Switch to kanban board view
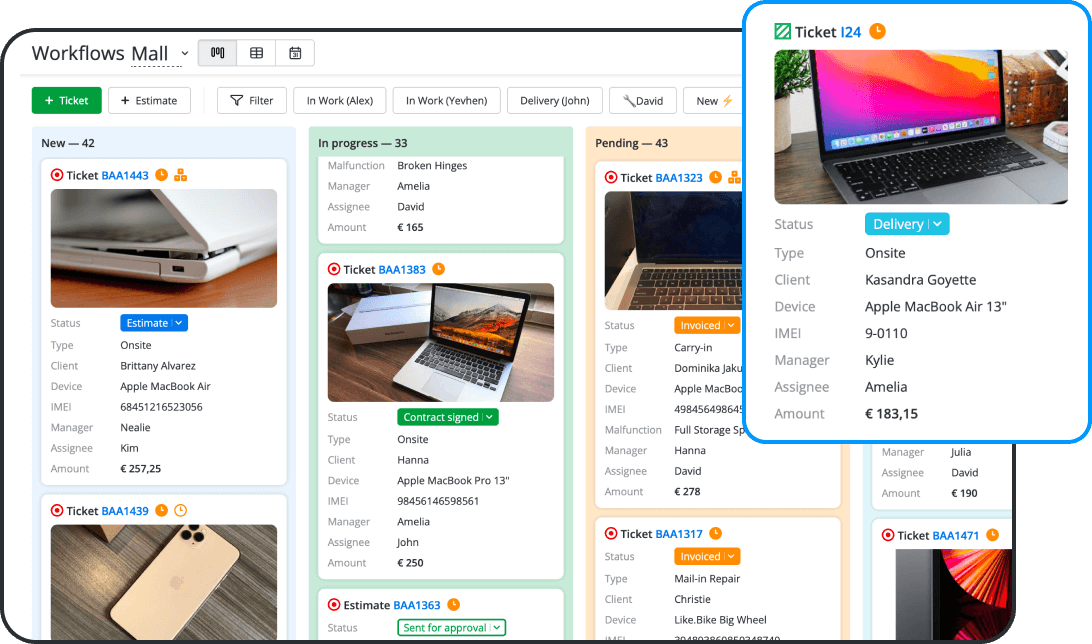Image resolution: width=1092 pixels, height=644 pixels. pyautogui.click(x=218, y=53)
